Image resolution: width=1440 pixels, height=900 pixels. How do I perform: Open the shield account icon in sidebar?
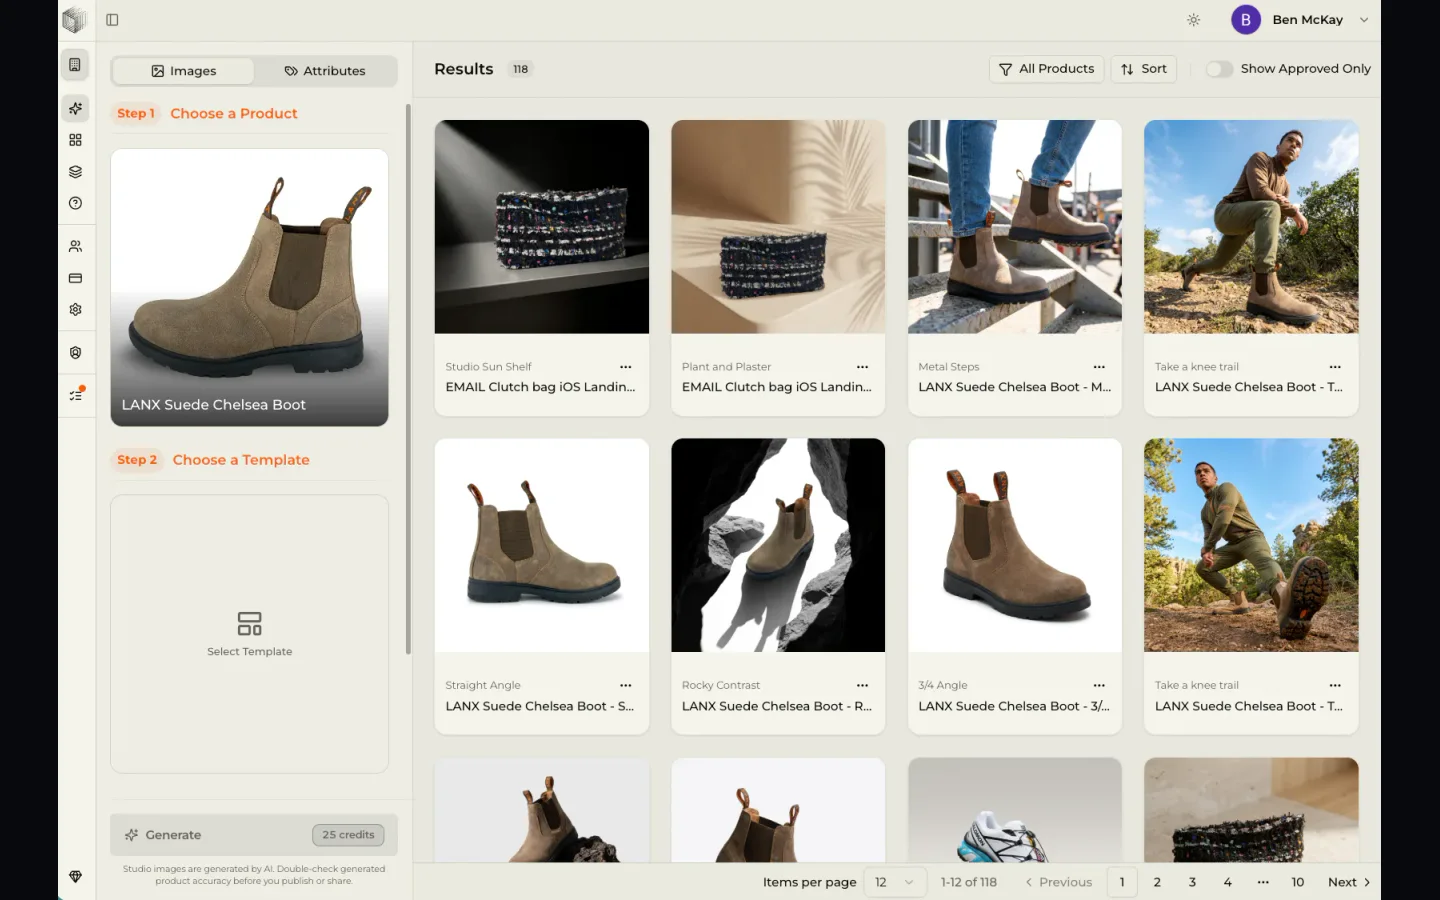(75, 353)
